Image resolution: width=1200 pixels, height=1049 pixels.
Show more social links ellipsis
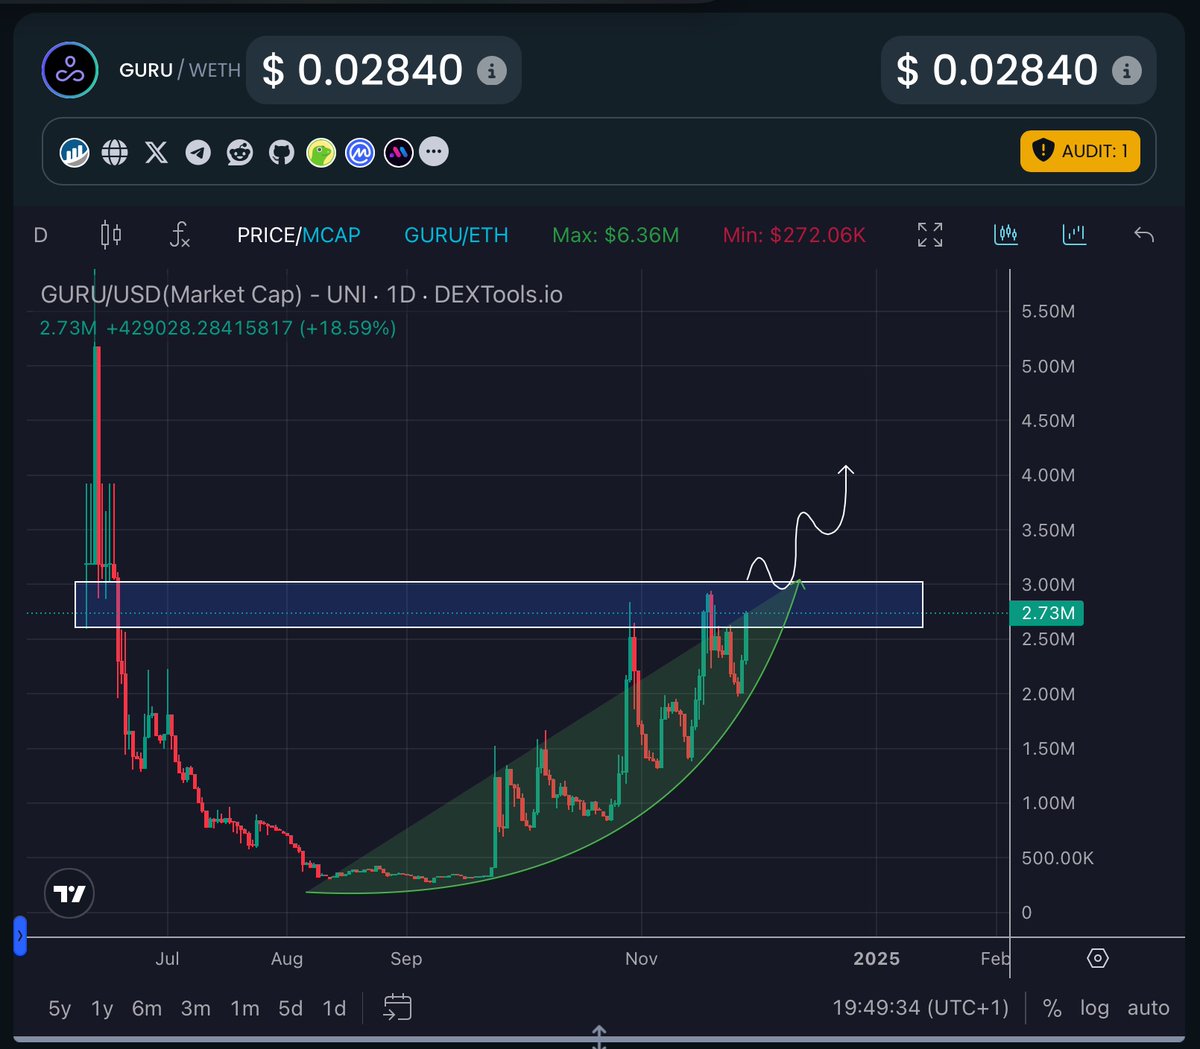pyautogui.click(x=433, y=151)
